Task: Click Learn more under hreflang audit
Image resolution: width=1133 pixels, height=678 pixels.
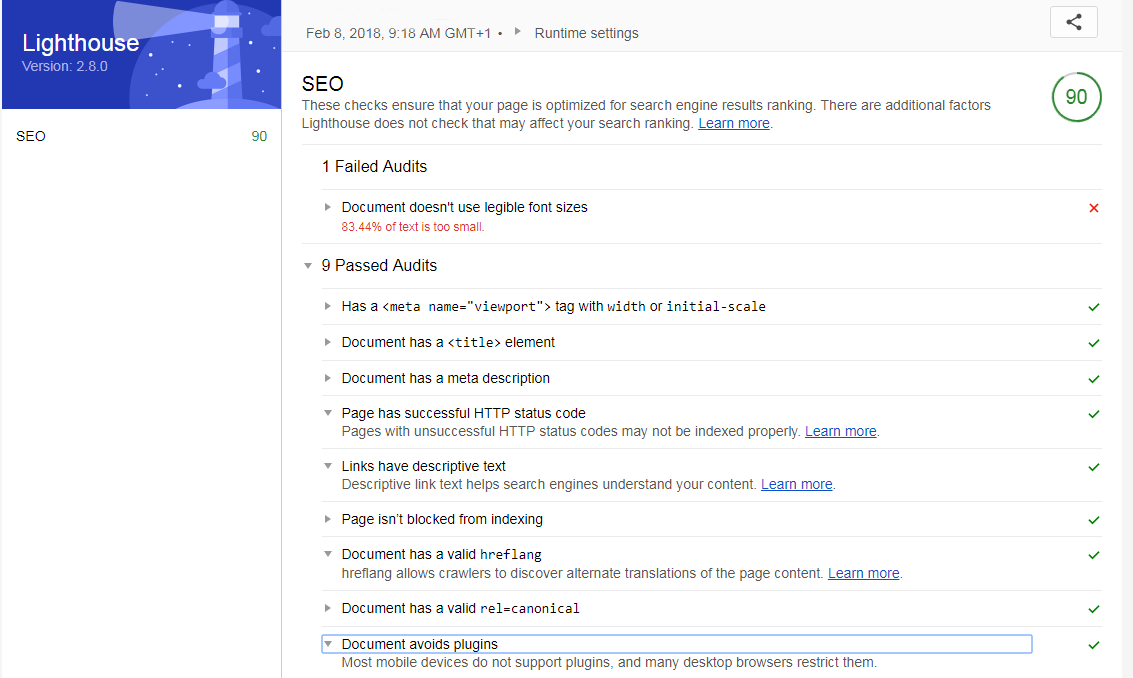Action: coord(863,573)
